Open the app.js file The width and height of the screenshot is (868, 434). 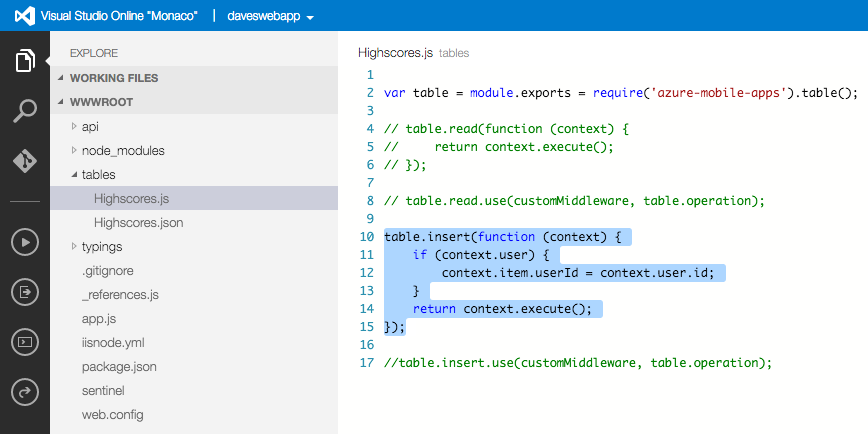[x=99, y=318]
